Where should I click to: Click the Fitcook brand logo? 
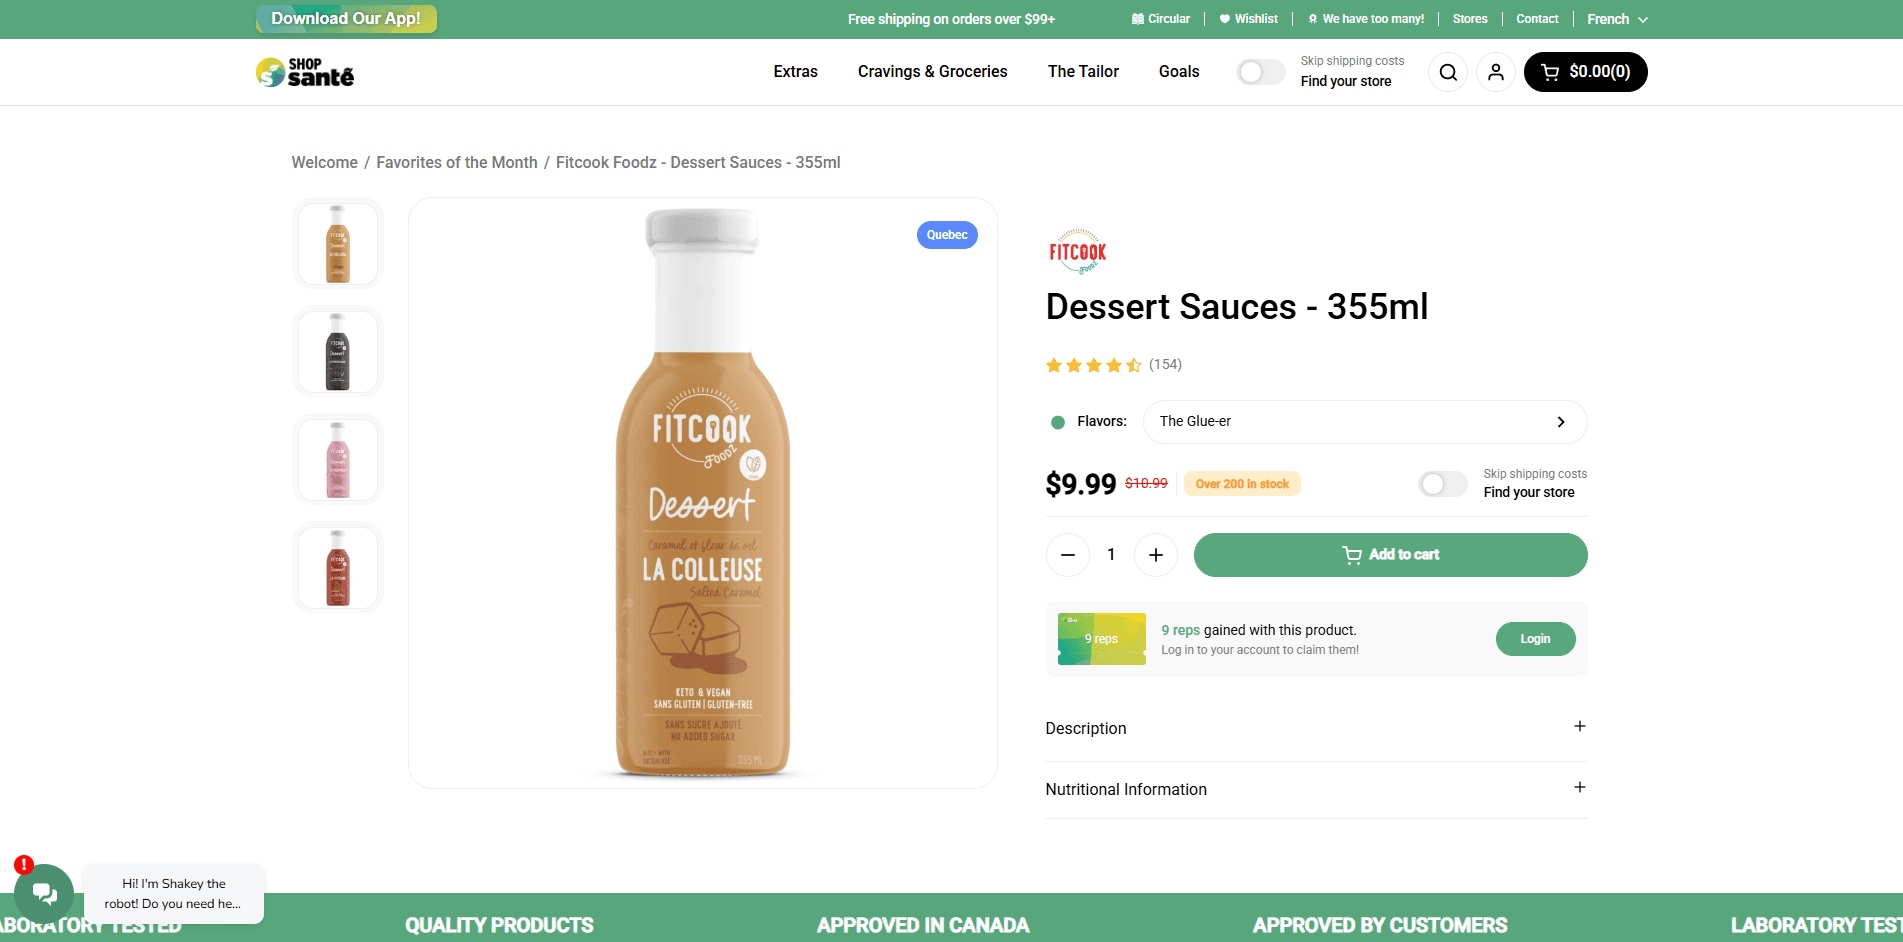point(1077,252)
